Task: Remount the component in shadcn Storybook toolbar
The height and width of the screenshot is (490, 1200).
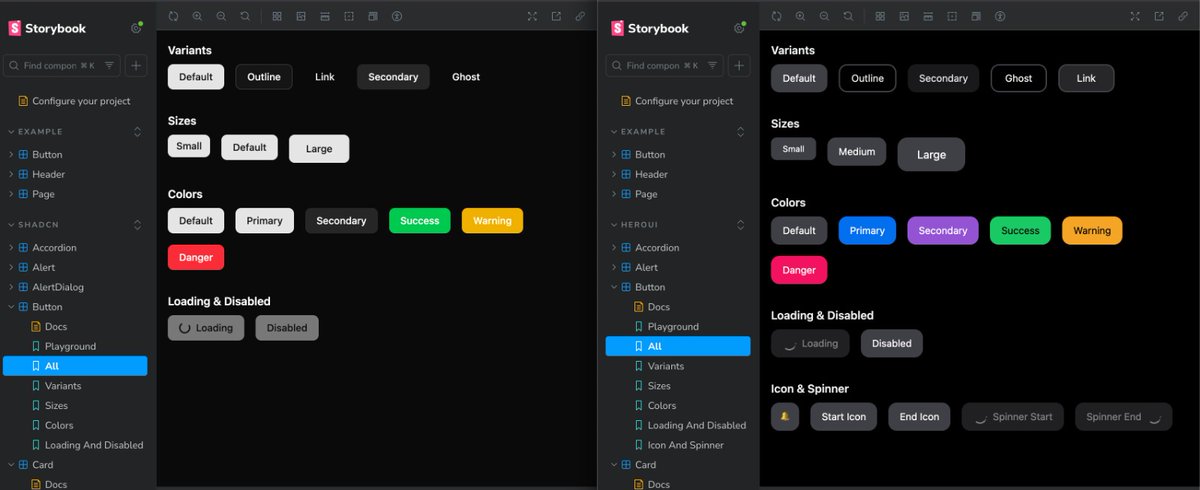Action: 173,16
